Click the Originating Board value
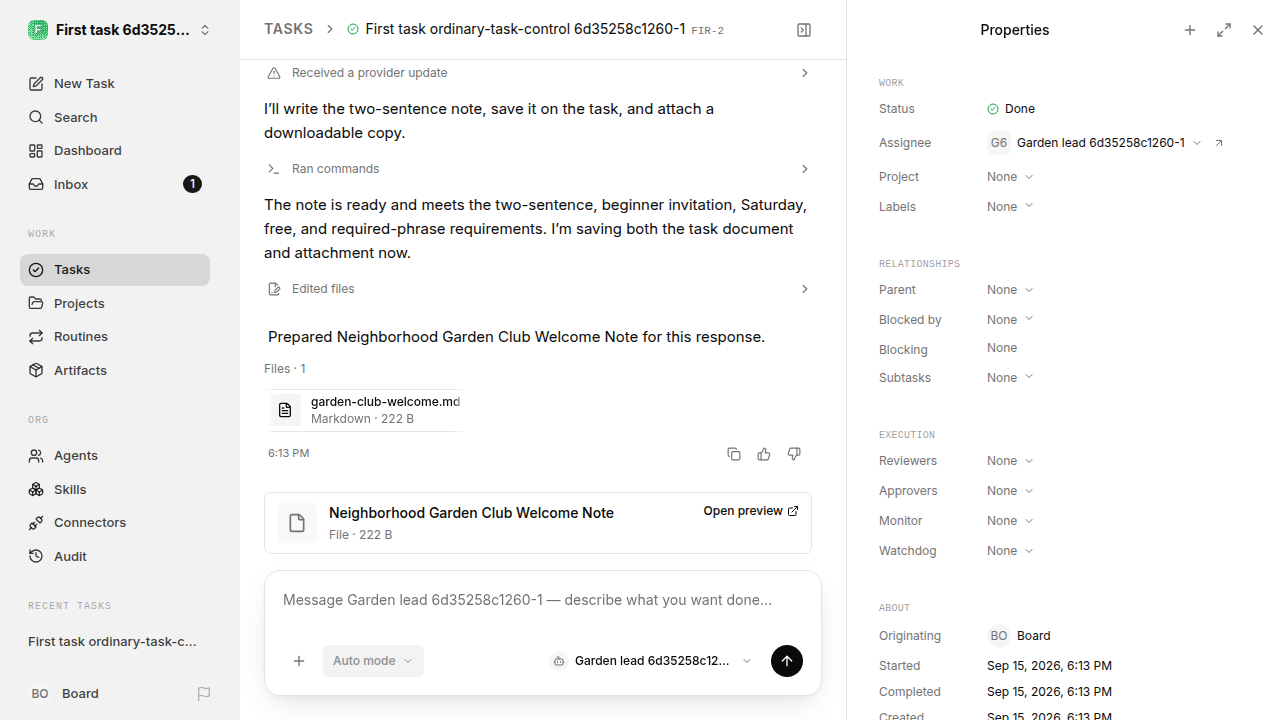The image size is (1280, 720). click(x=1019, y=636)
